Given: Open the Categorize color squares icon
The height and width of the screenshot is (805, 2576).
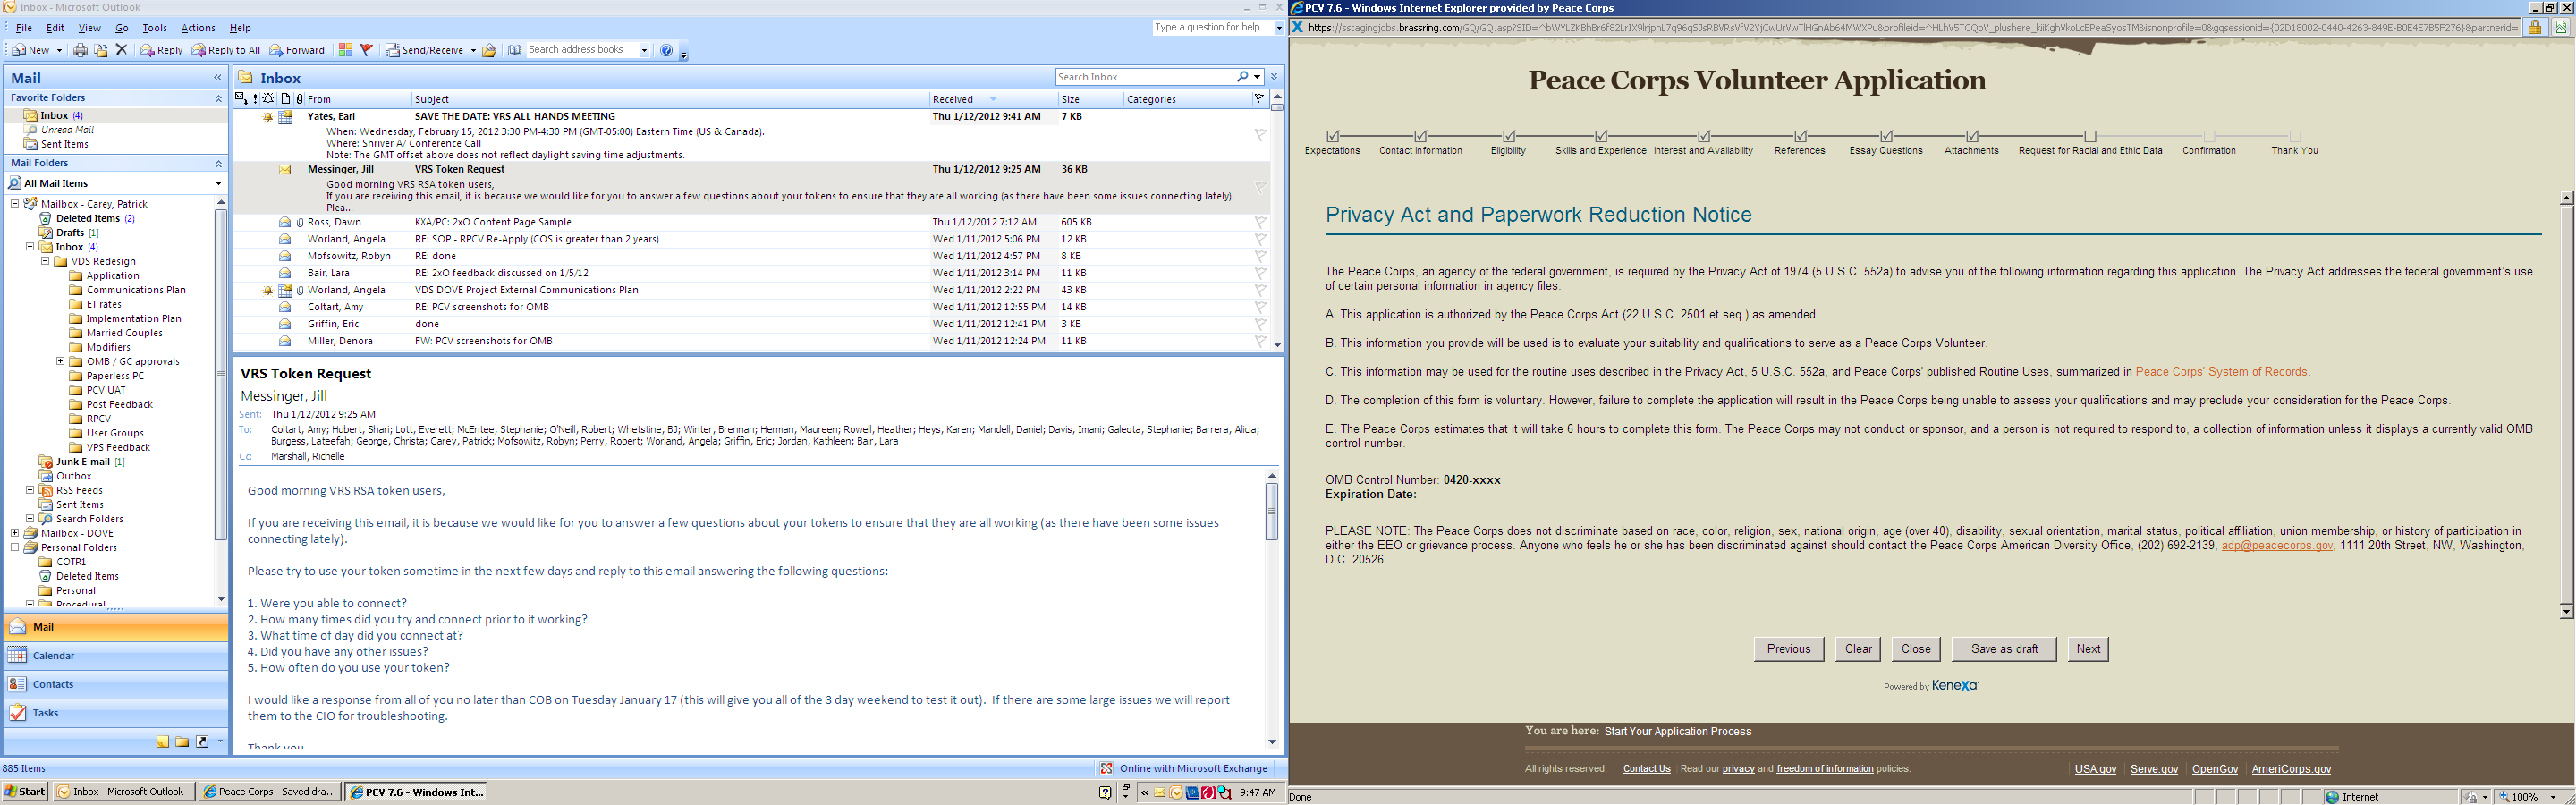Looking at the screenshot, I should (346, 50).
